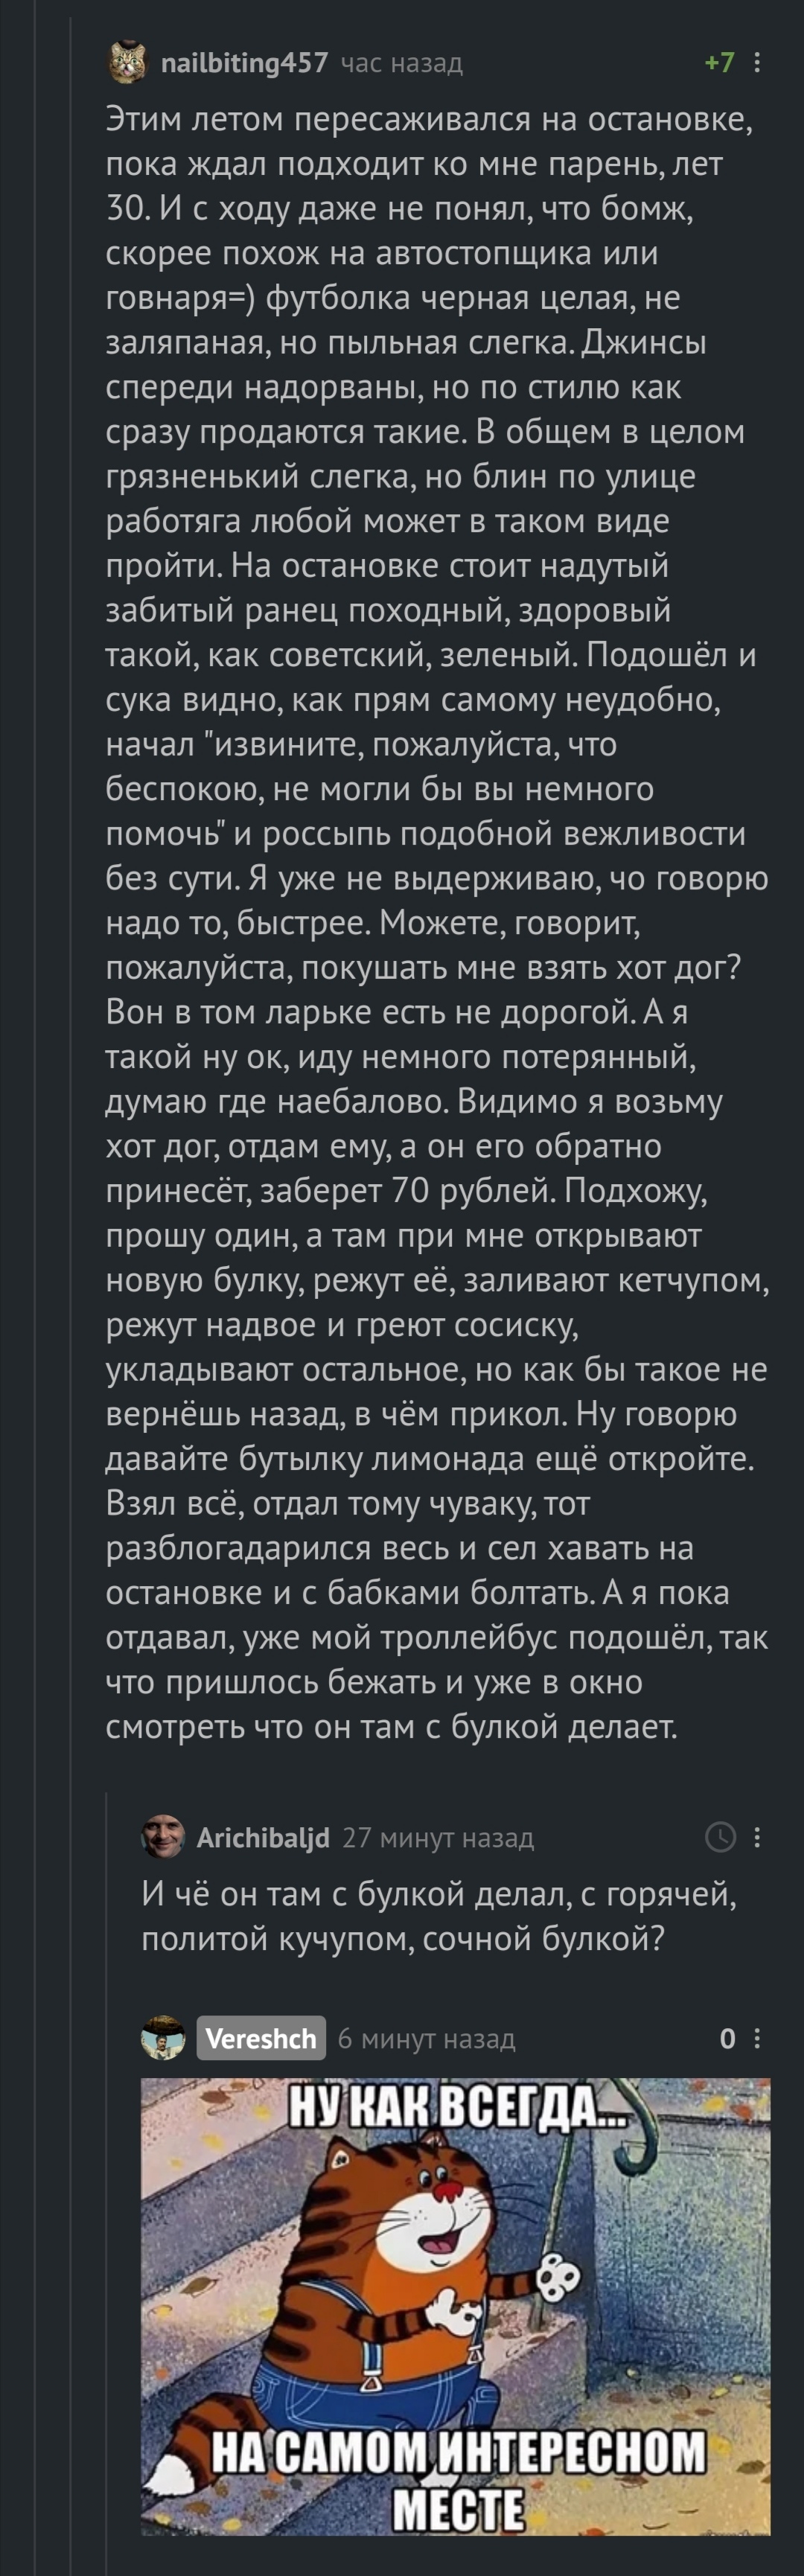Viewport: 804px width, 2576px height.
Task: Click the "6 минут назад" timestamp
Action: coord(426,2039)
